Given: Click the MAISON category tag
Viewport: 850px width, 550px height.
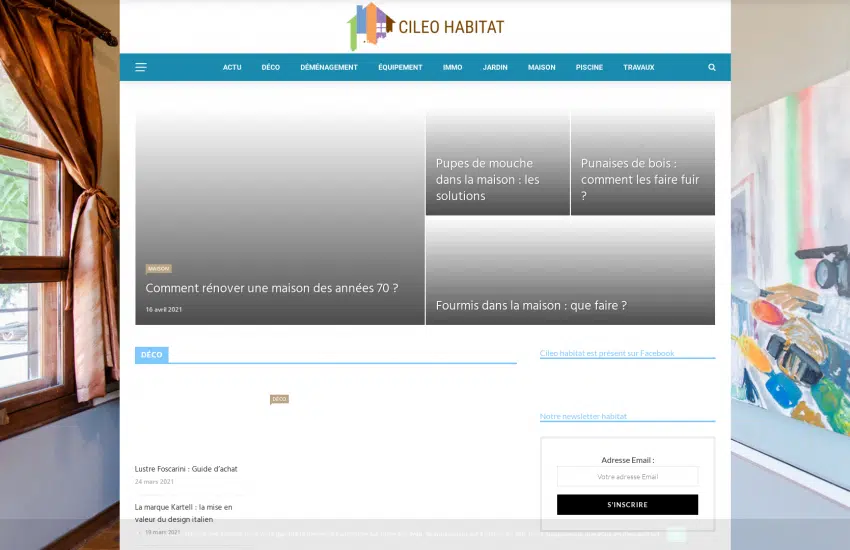Looking at the screenshot, I should (x=158, y=269).
